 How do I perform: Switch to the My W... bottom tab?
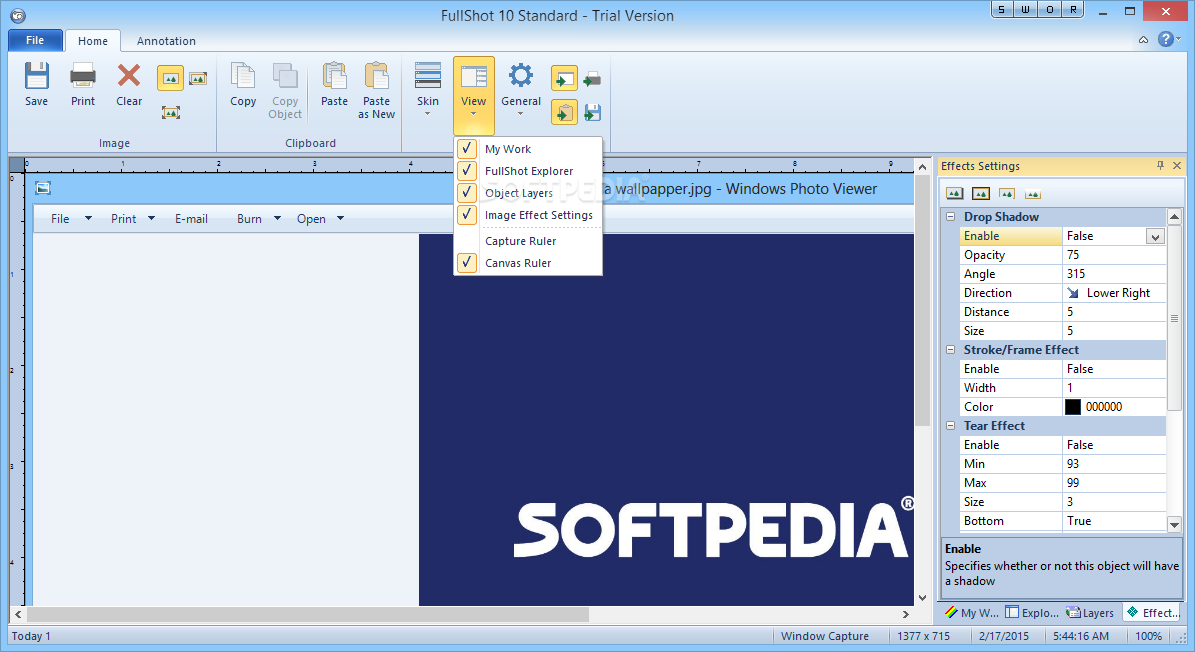972,612
